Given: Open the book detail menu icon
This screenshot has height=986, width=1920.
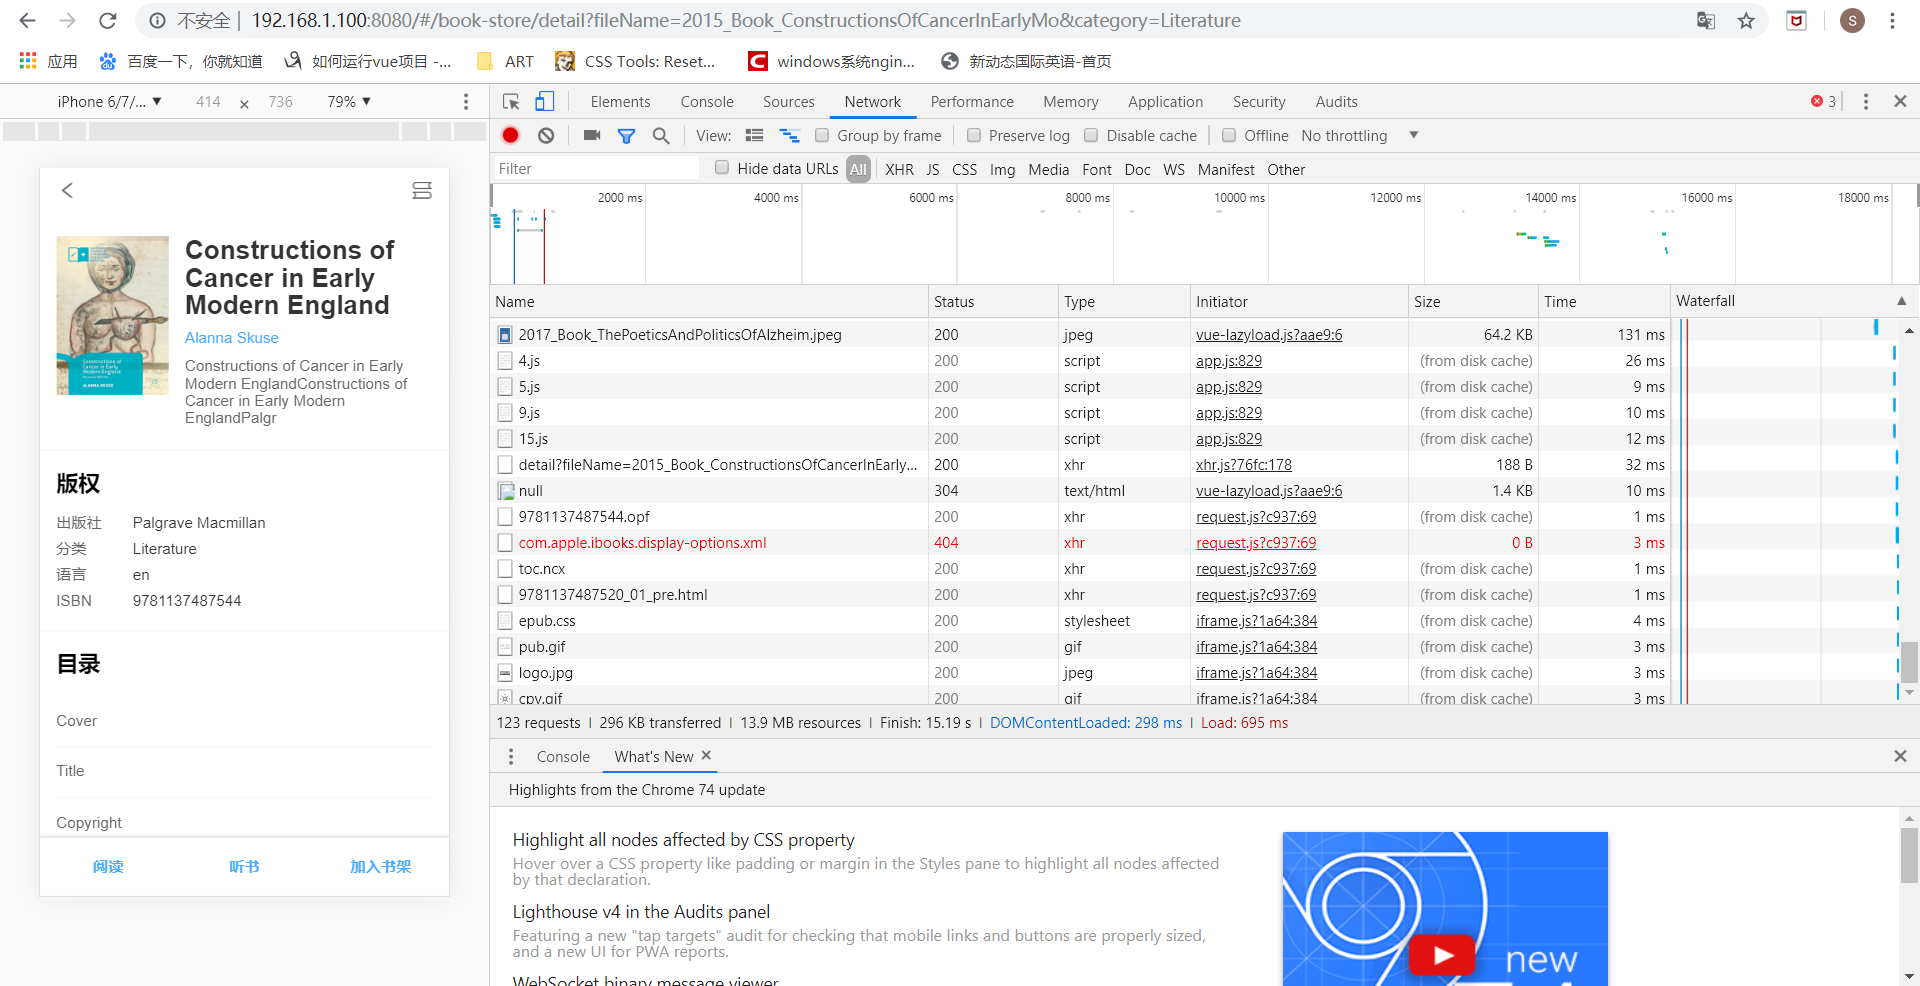Looking at the screenshot, I should (422, 190).
